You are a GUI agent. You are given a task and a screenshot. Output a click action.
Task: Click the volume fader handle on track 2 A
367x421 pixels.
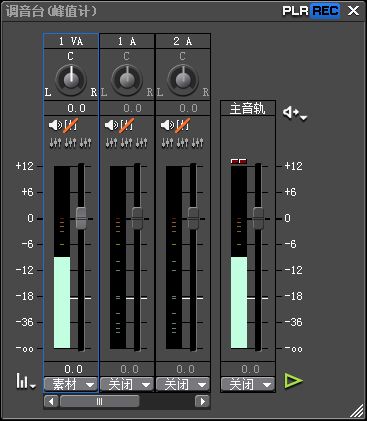[x=193, y=218]
